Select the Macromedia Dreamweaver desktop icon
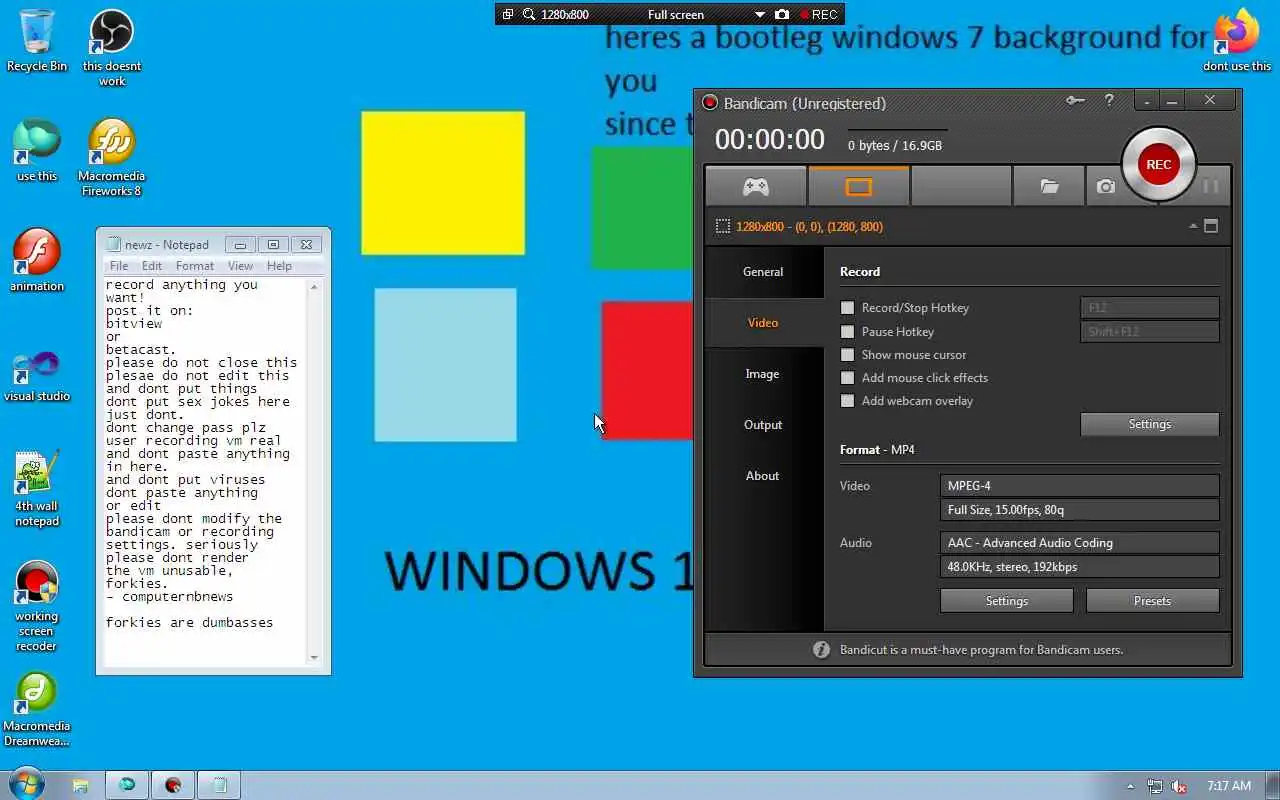This screenshot has height=800, width=1280. pos(37,710)
